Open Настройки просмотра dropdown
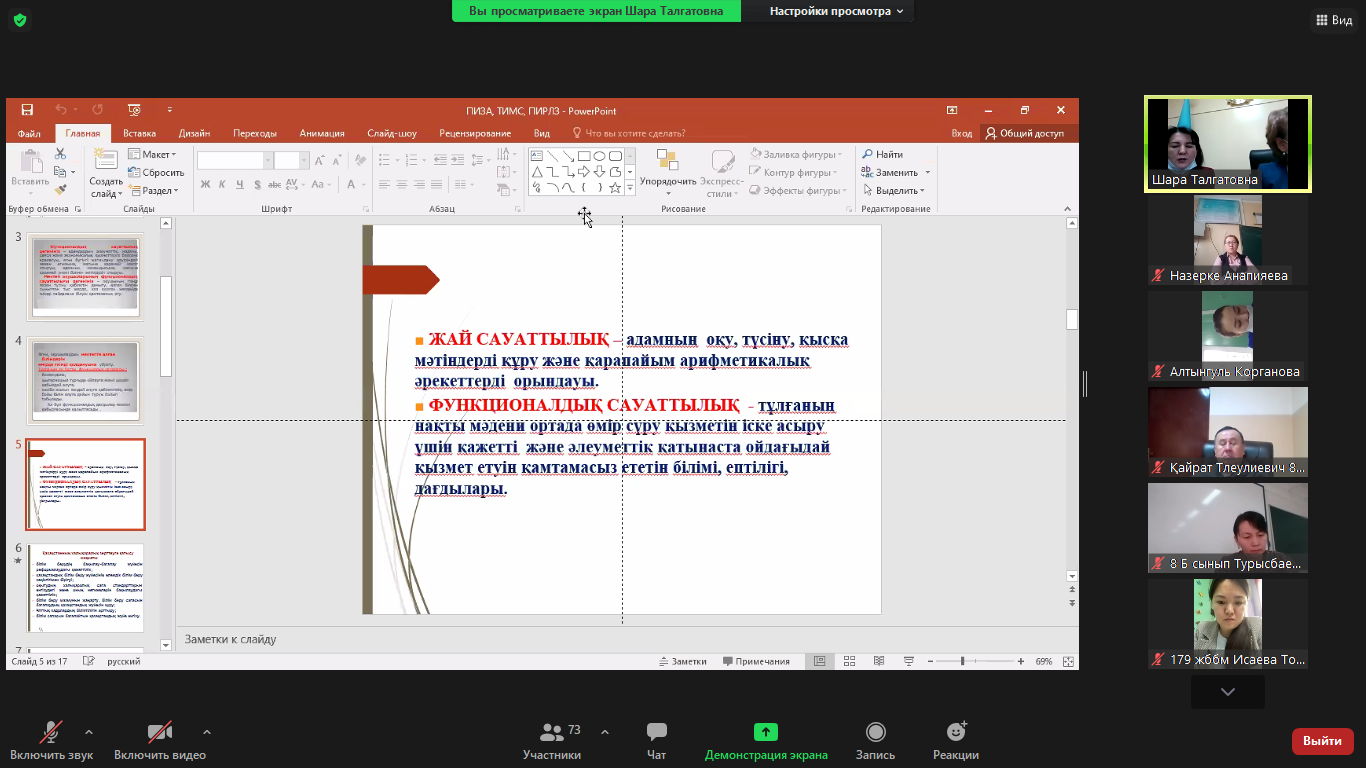1366x768 pixels. tap(836, 11)
